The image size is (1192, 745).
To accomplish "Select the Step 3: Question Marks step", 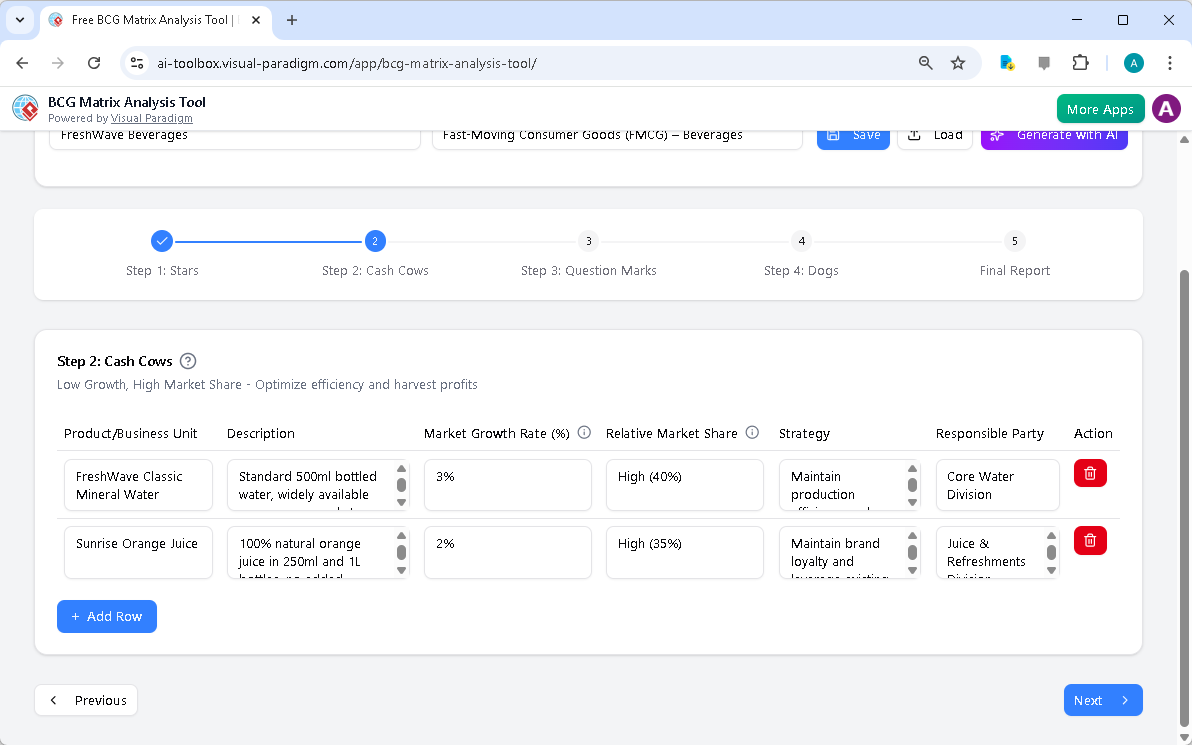I will click(588, 241).
